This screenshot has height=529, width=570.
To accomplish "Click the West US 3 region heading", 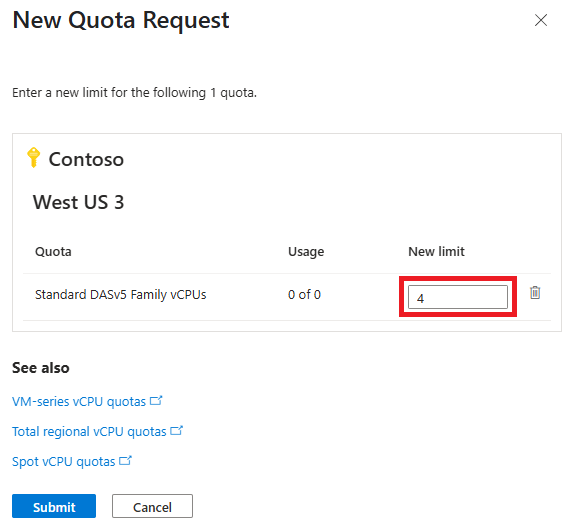I will point(79,202).
